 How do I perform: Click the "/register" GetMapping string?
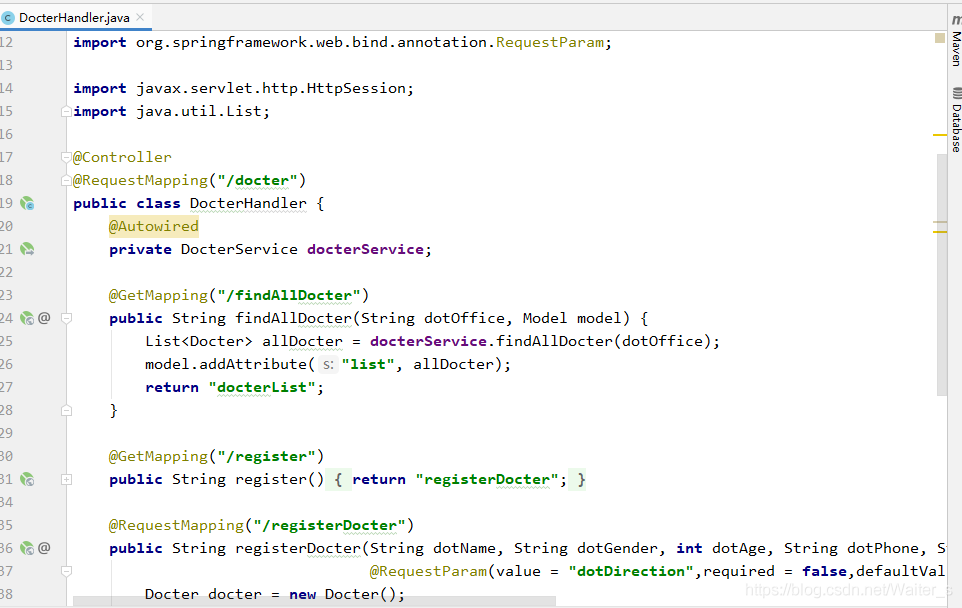[266, 456]
